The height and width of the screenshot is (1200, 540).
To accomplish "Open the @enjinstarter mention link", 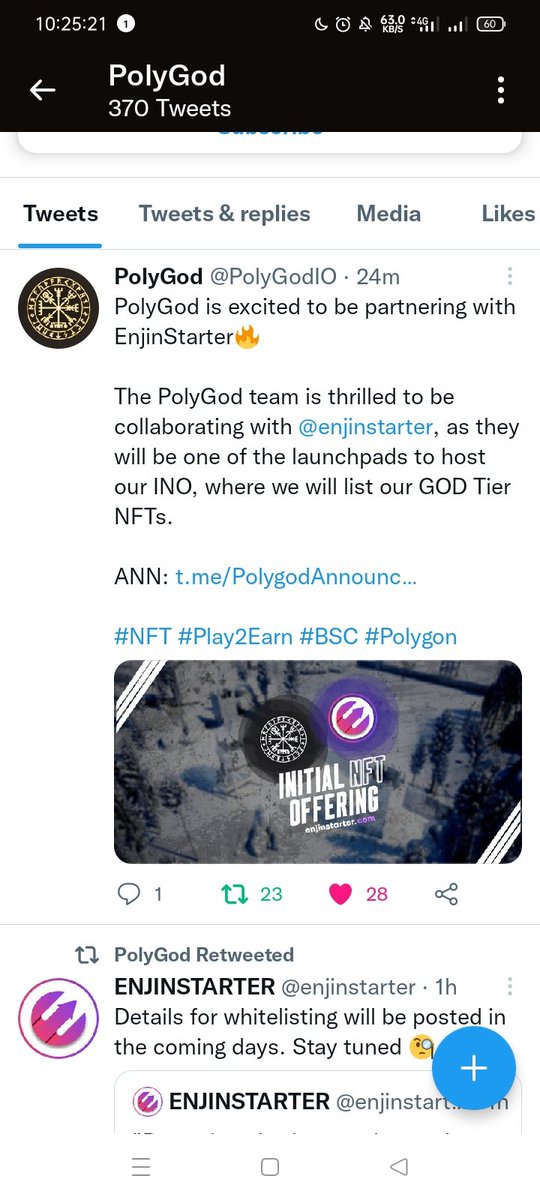I will tap(365, 427).
